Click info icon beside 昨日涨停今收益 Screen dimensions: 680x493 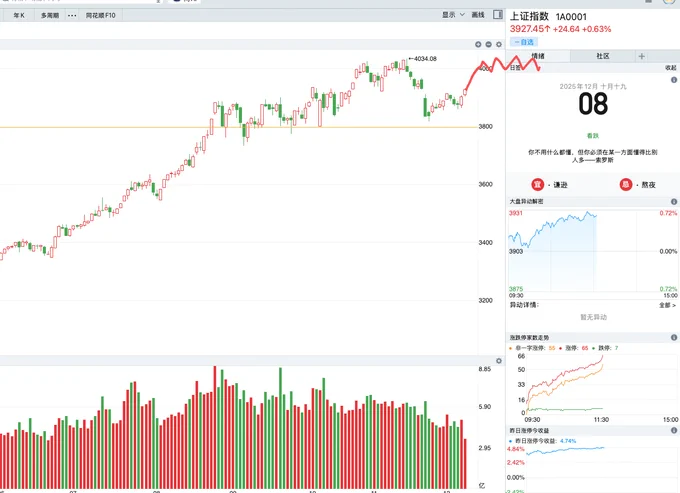674,431
